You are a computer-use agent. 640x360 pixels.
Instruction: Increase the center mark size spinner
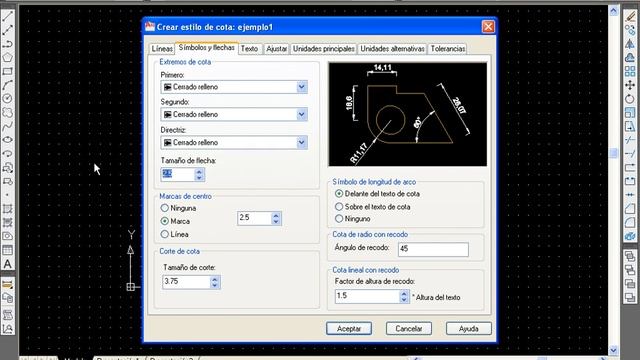click(x=276, y=215)
